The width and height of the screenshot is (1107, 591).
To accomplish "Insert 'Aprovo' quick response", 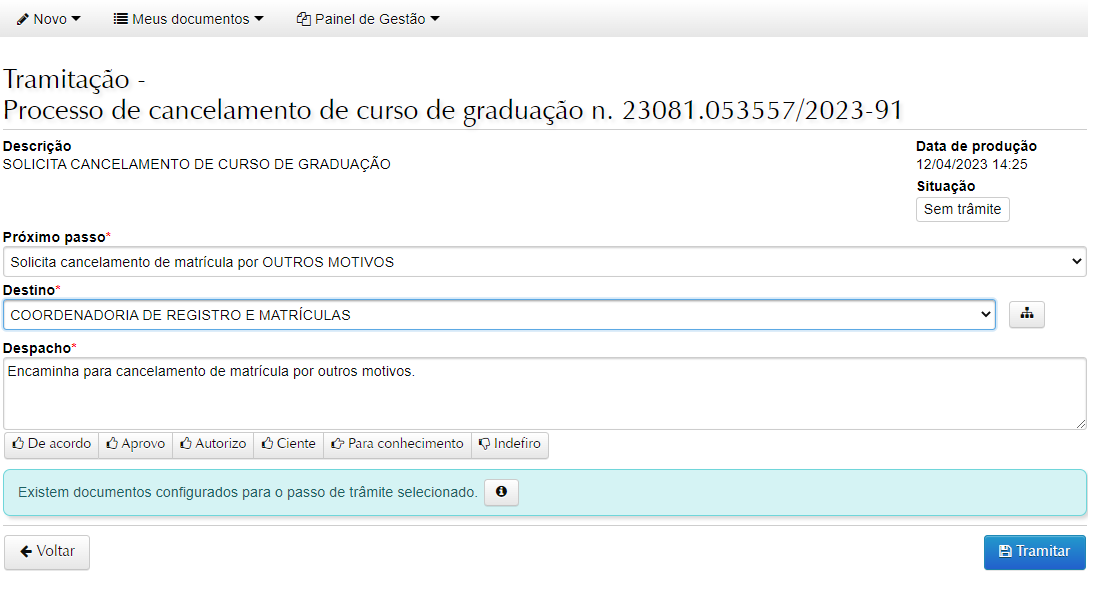I will click(135, 444).
